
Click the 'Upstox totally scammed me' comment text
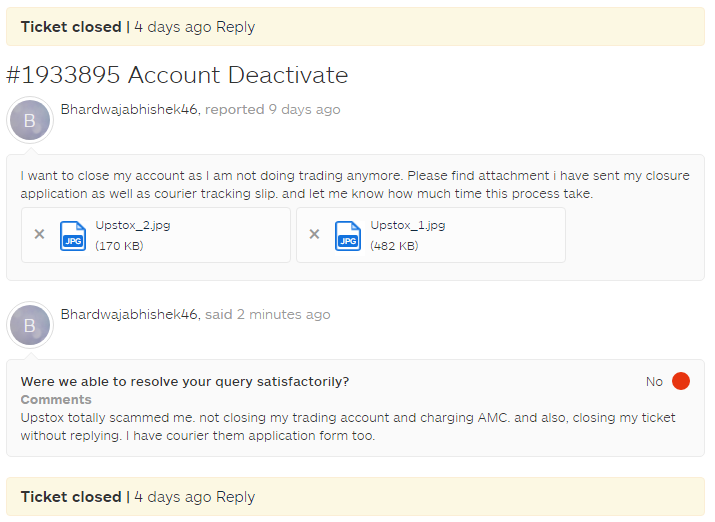[x=348, y=427]
